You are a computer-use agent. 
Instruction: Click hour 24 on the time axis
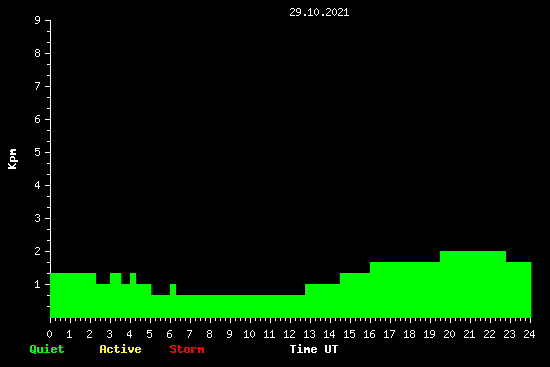click(529, 334)
